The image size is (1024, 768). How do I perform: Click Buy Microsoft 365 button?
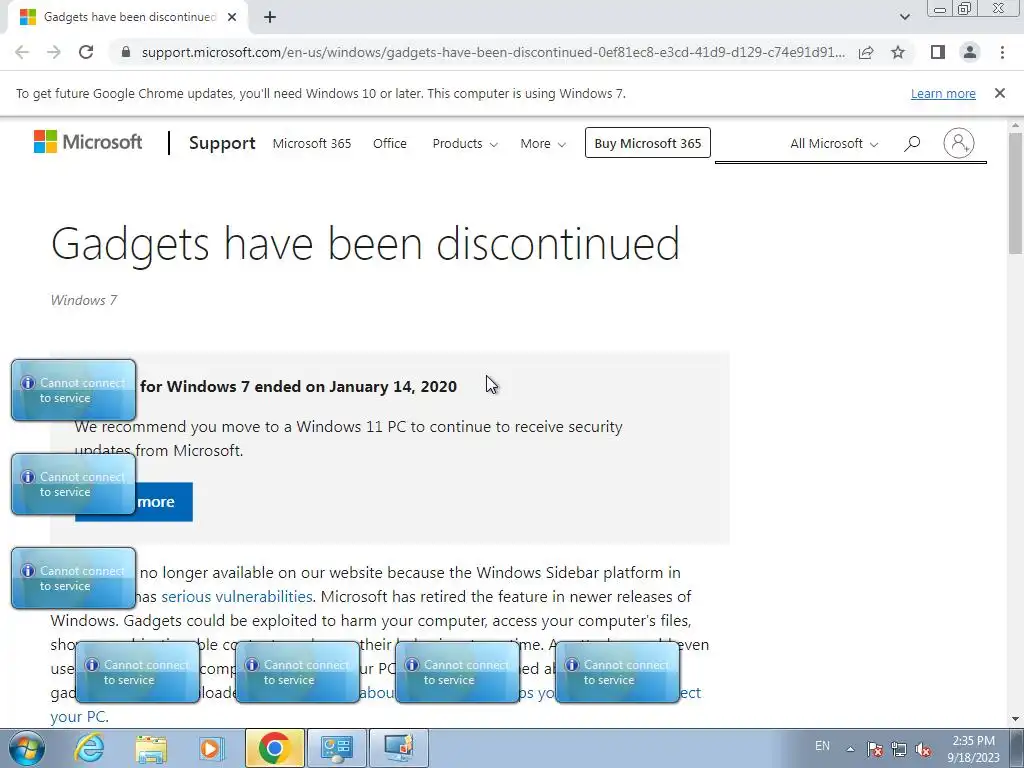click(647, 143)
